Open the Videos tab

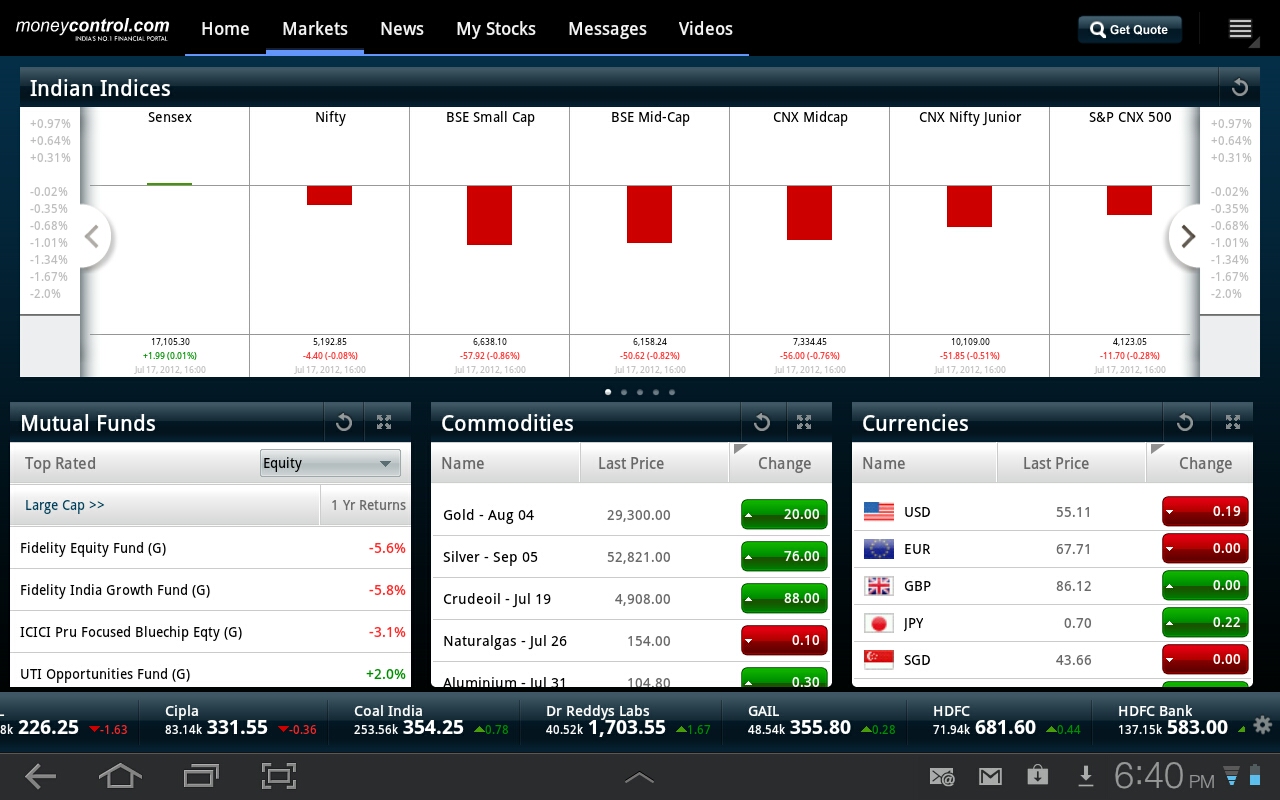click(x=706, y=29)
